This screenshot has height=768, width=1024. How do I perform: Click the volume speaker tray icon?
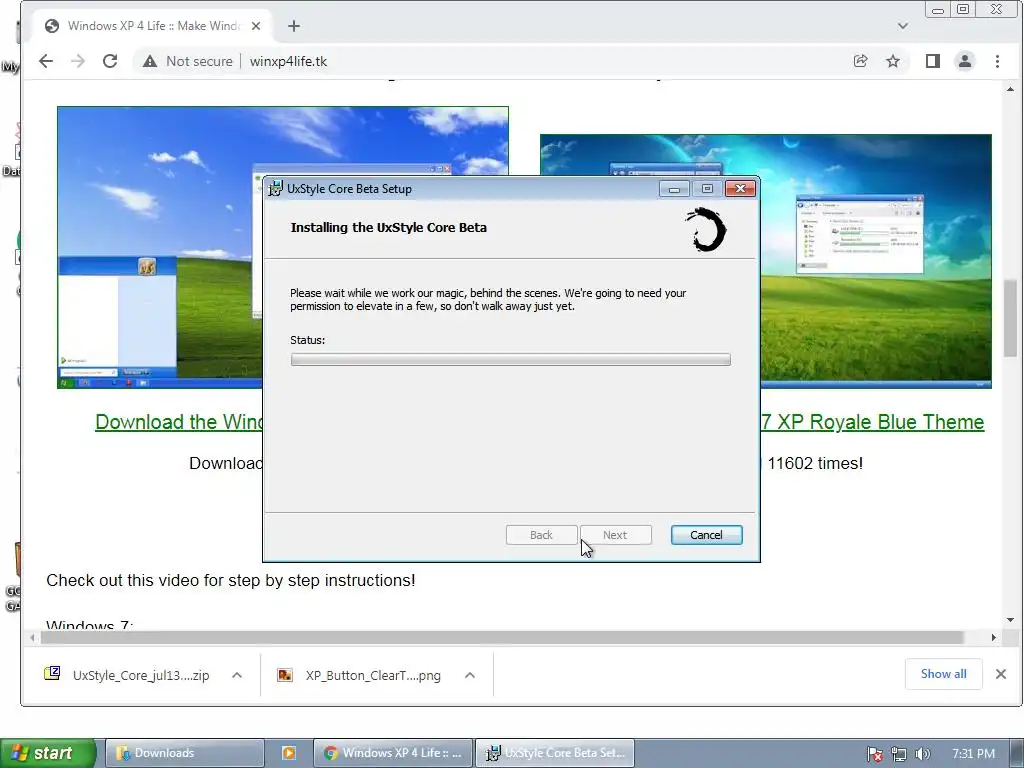pos(922,754)
